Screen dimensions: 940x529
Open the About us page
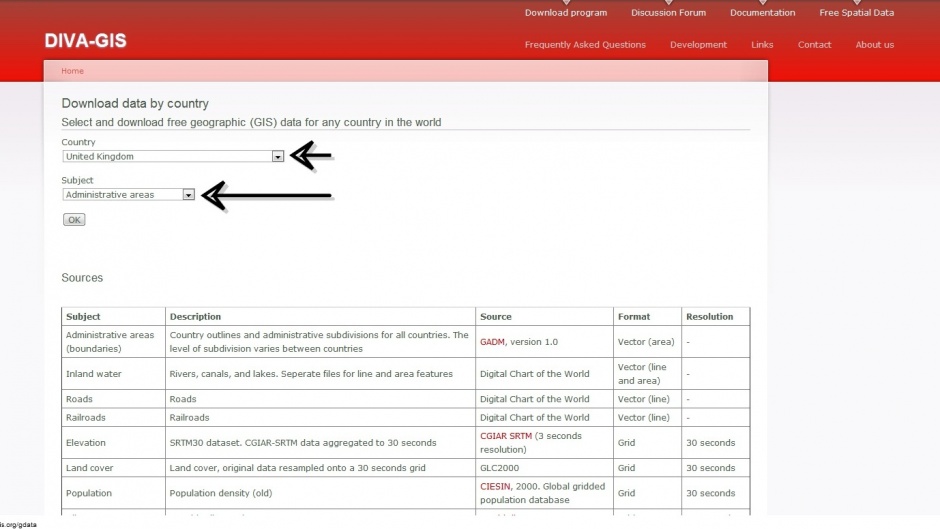pyautogui.click(x=875, y=44)
